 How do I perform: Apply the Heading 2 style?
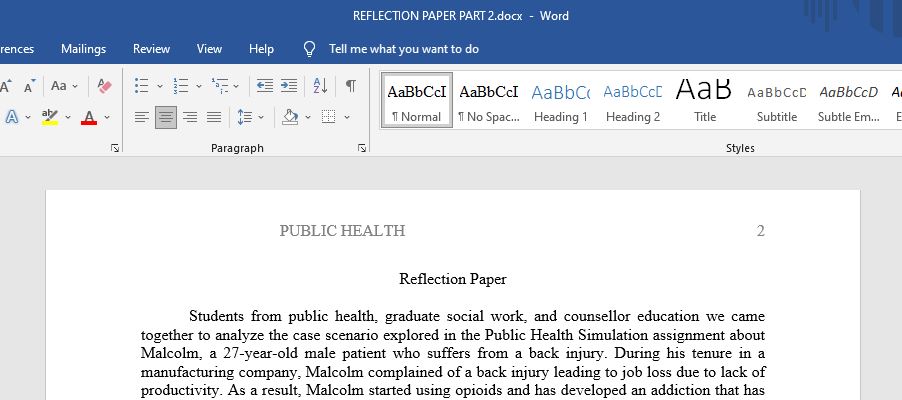point(633,100)
